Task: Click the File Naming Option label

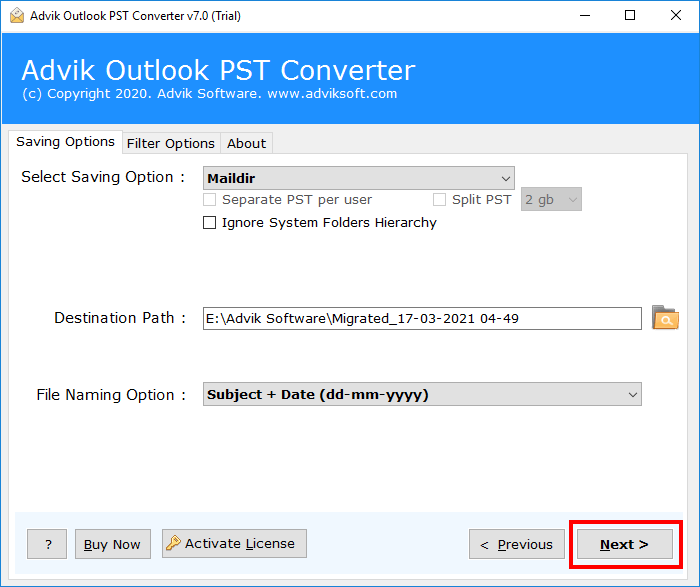Action: coord(111,395)
